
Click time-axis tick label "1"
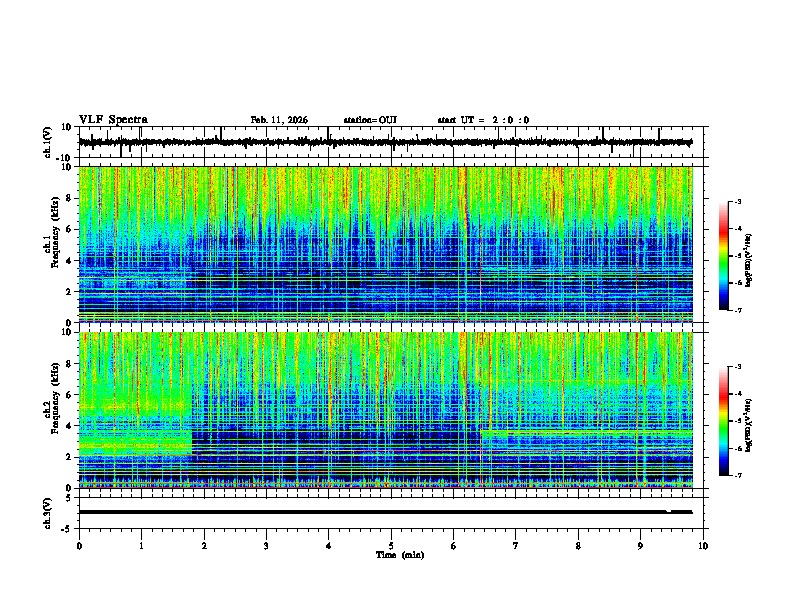click(x=141, y=546)
